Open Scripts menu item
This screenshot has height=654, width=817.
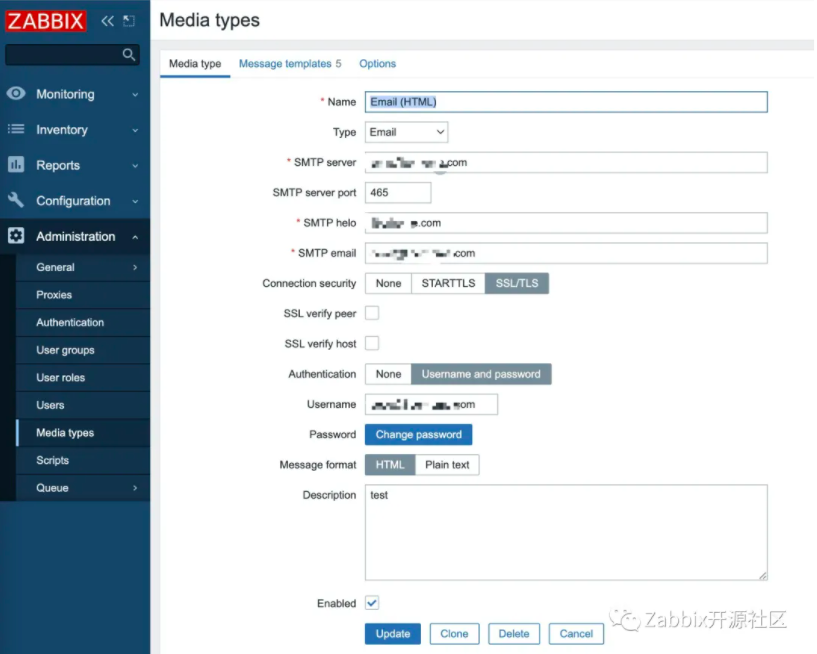83,460
